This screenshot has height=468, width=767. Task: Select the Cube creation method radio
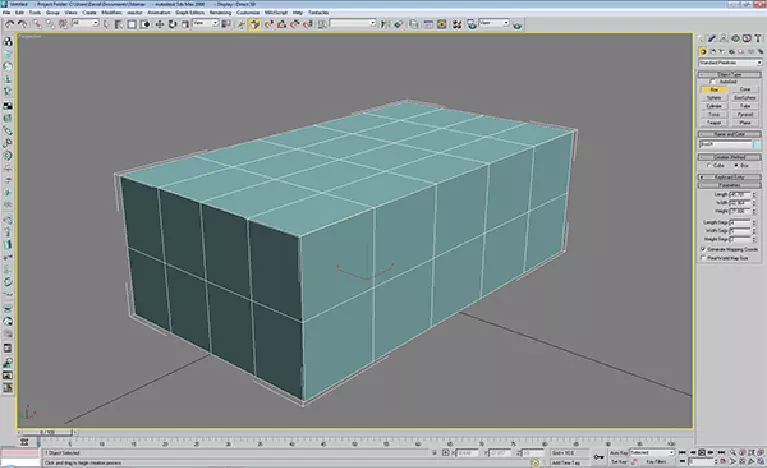coord(710,164)
